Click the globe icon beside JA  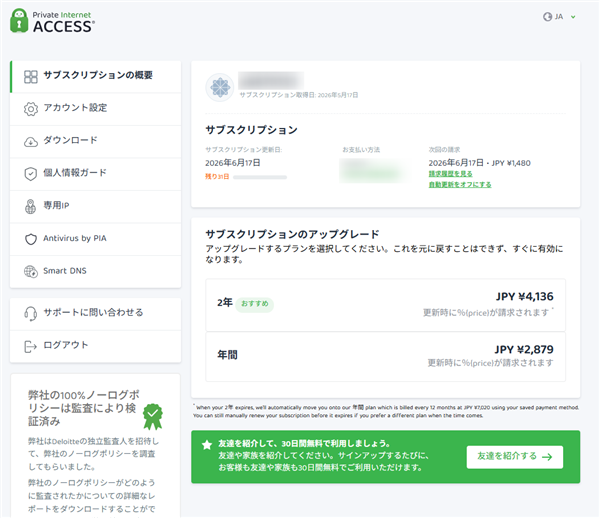click(x=547, y=17)
